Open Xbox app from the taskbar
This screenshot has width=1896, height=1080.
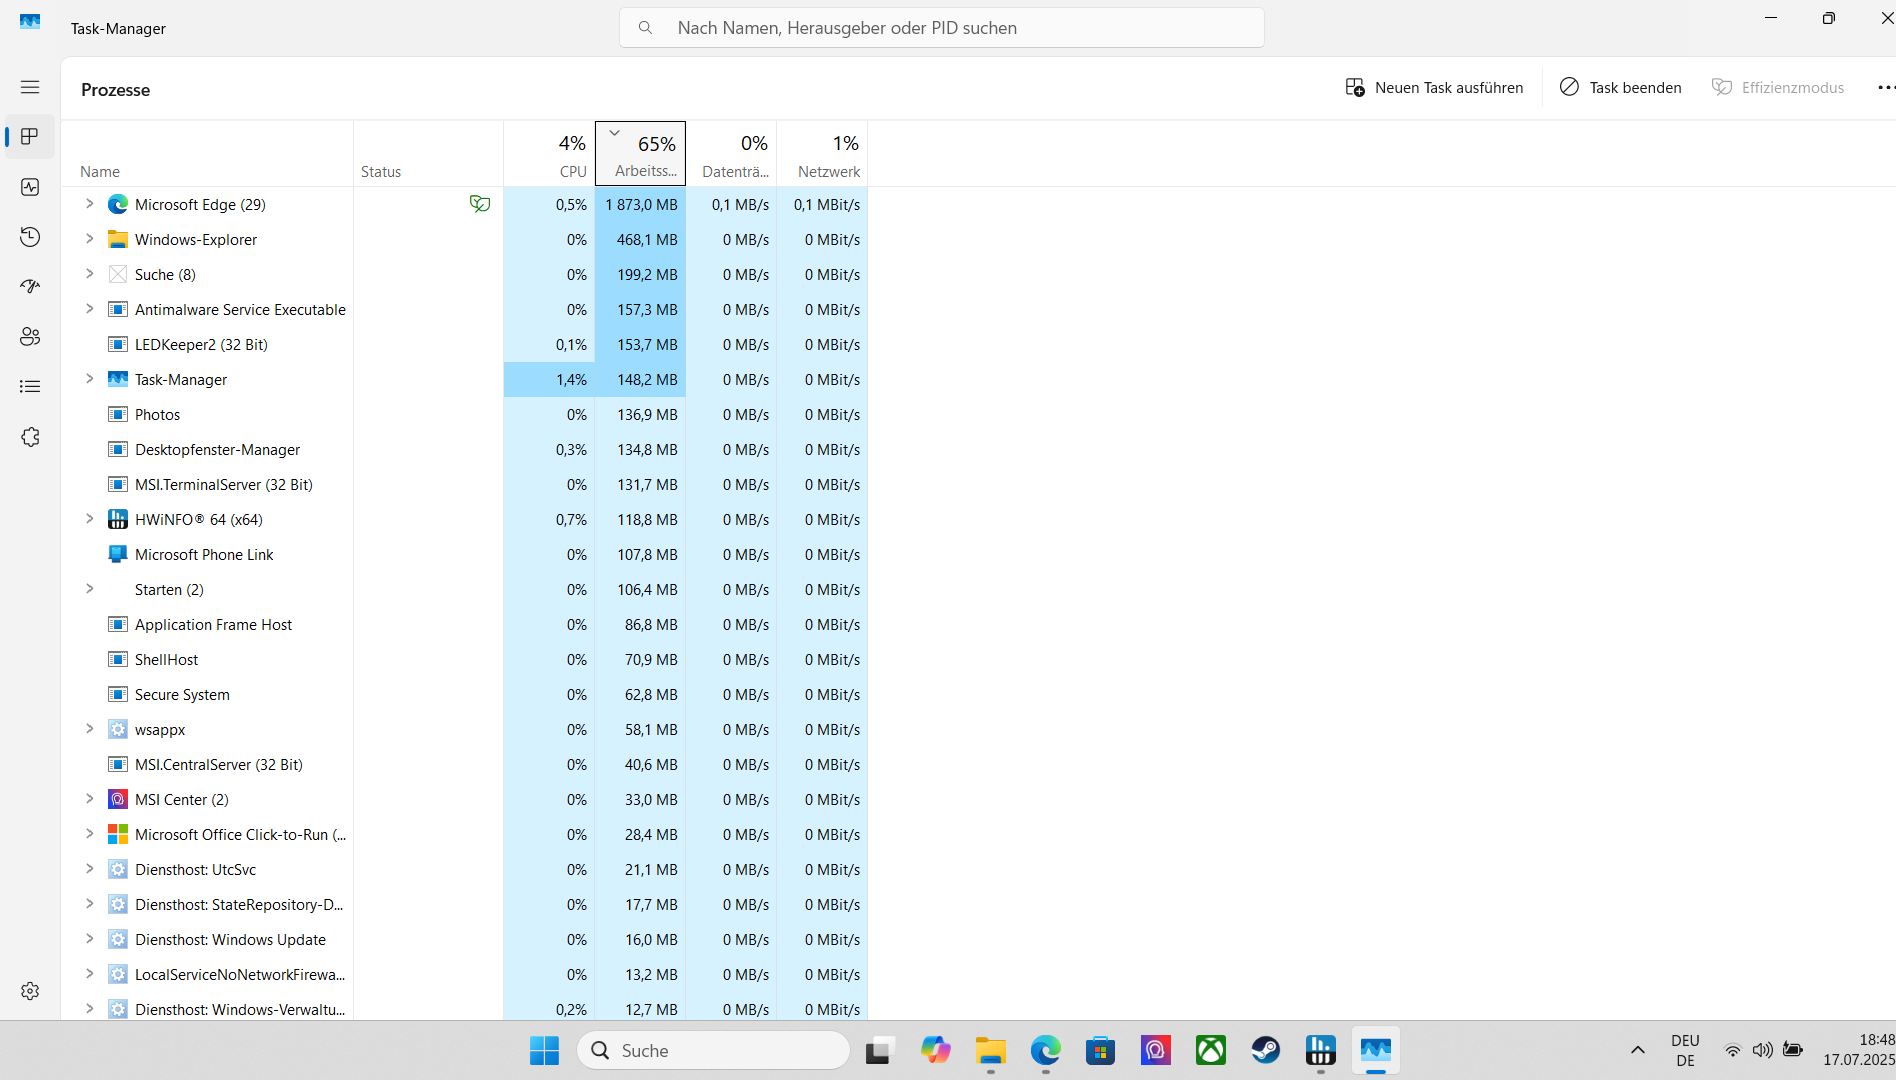[1211, 1050]
